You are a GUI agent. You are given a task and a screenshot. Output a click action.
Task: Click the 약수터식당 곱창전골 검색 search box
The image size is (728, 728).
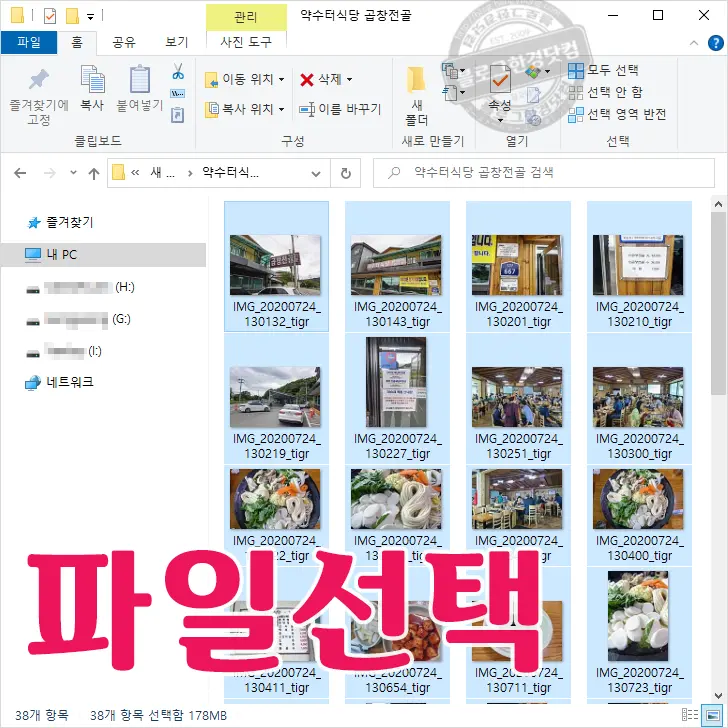[x=544, y=173]
